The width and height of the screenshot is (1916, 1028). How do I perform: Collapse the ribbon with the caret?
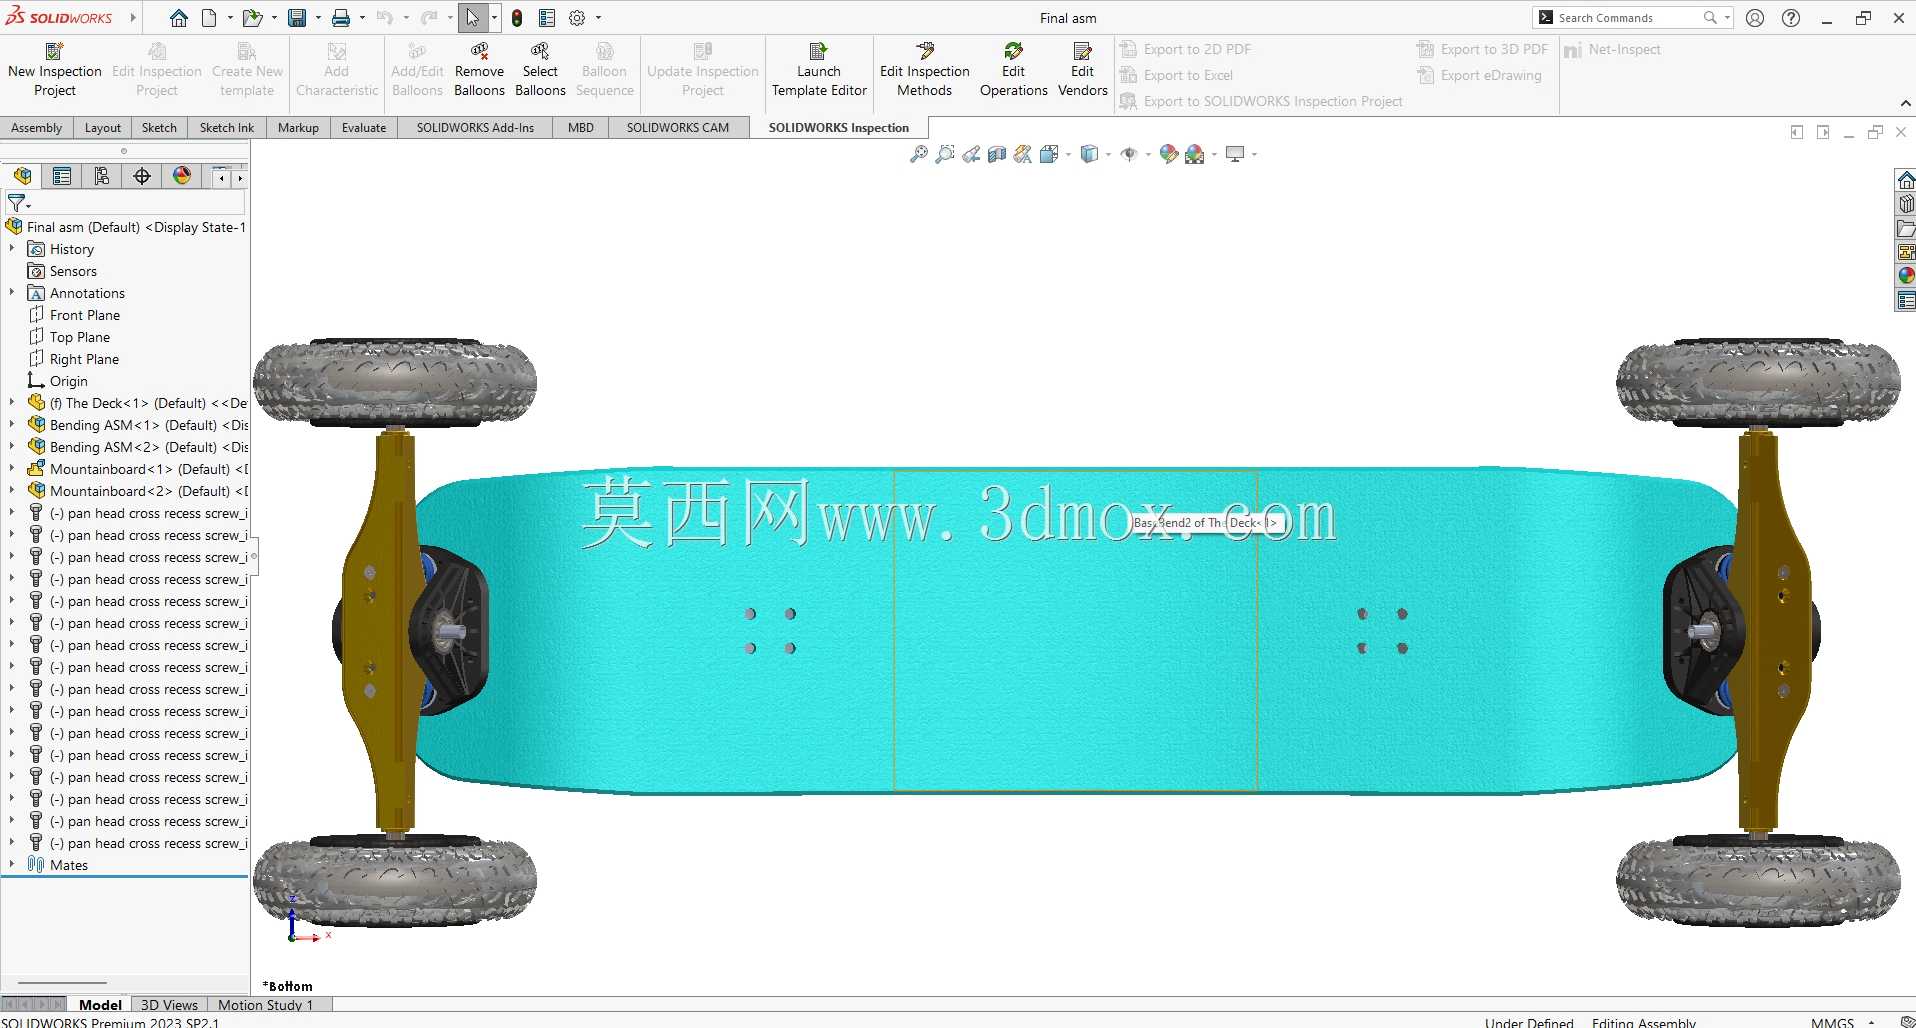coord(1905,104)
